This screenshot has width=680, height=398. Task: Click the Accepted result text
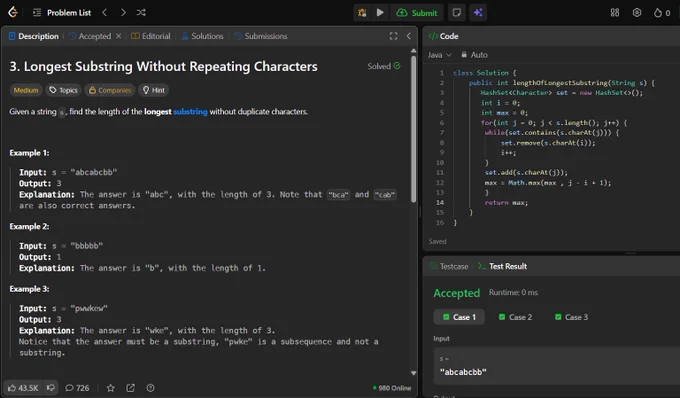[x=457, y=293]
